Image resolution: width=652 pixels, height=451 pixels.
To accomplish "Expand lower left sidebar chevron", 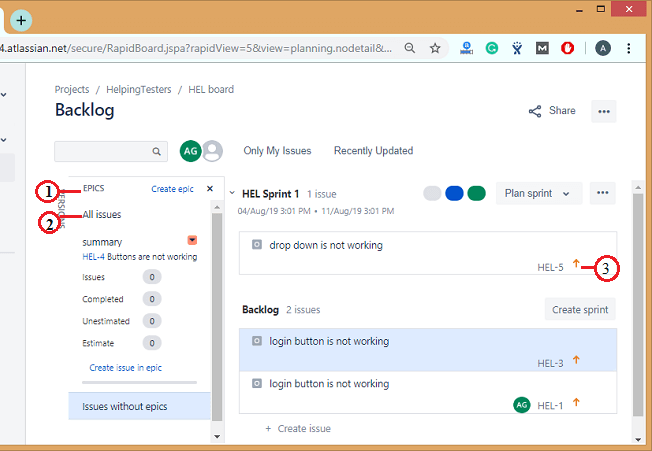I will pos(4,140).
